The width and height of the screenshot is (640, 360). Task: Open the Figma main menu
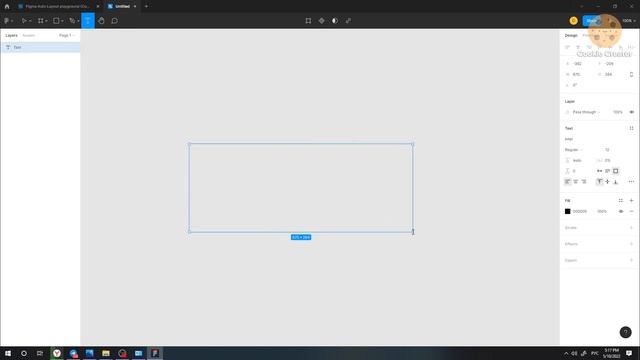[x=8, y=21]
